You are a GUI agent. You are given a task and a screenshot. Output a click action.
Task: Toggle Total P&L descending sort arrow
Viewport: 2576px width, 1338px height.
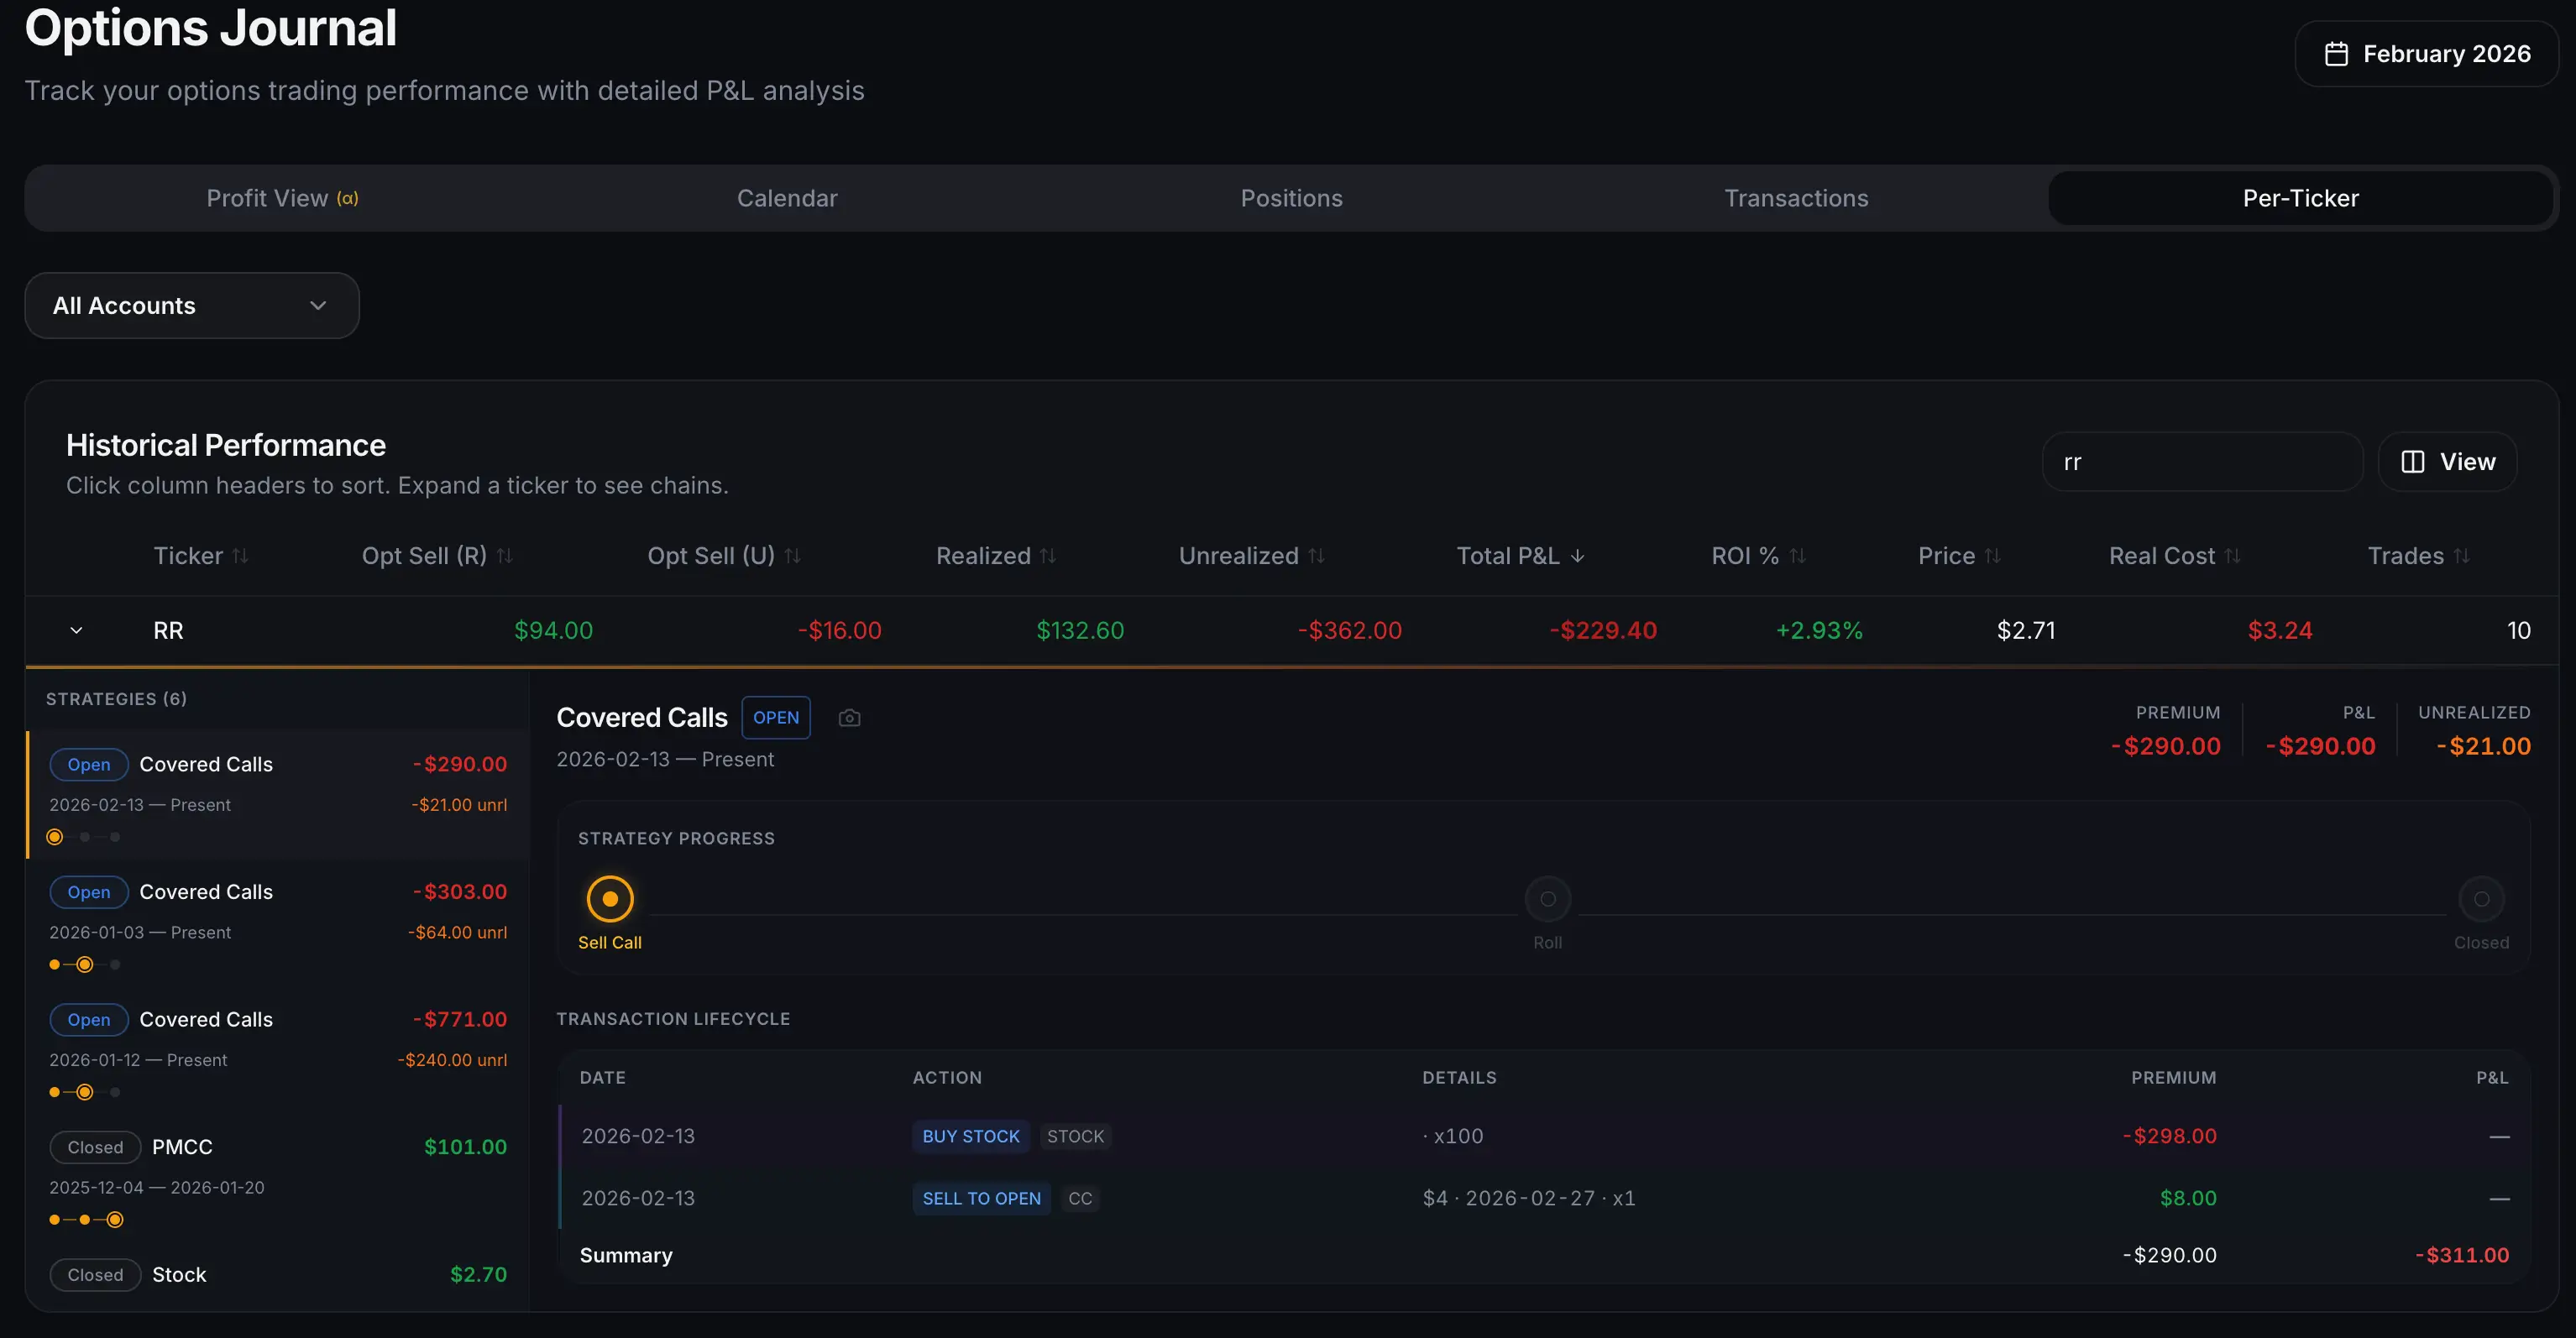pos(1577,556)
